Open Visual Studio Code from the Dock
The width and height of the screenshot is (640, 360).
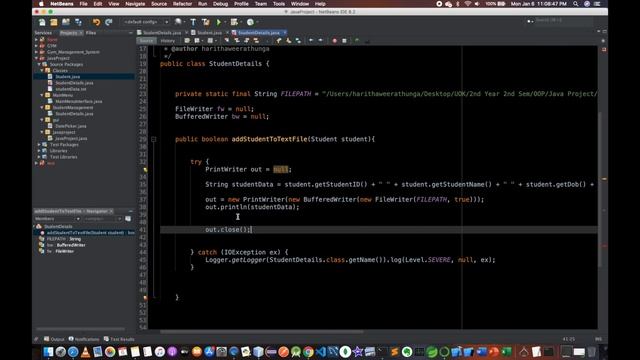[320, 351]
